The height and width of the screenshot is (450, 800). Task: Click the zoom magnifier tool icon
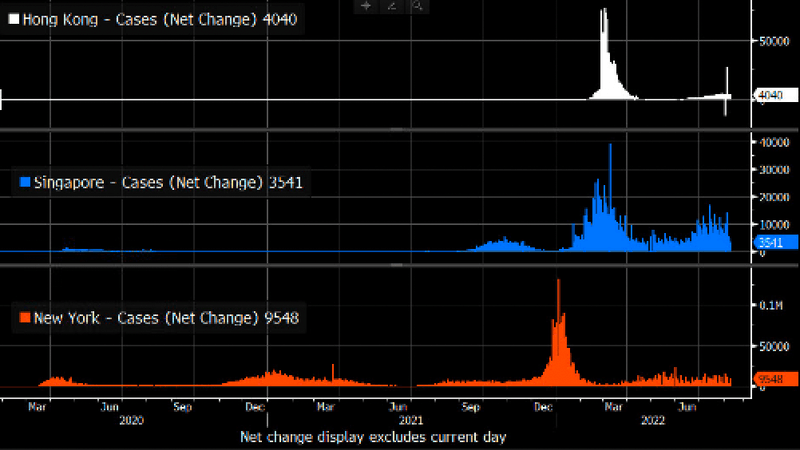pos(416,6)
